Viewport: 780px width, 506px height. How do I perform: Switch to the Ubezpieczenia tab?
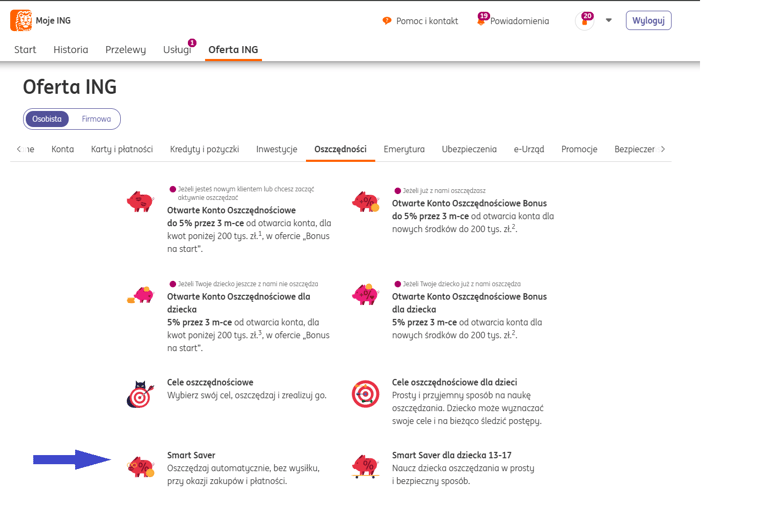469,149
